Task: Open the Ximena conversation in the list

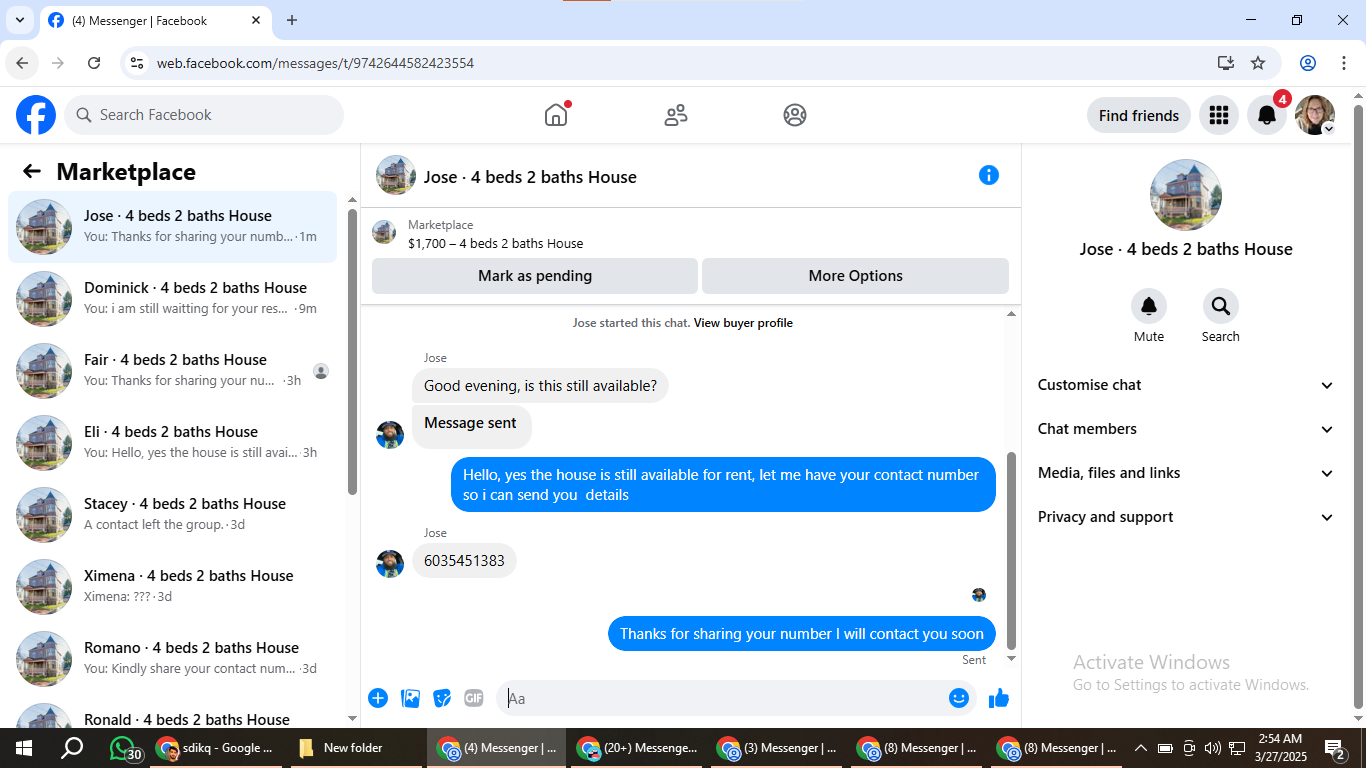Action: pos(173,587)
